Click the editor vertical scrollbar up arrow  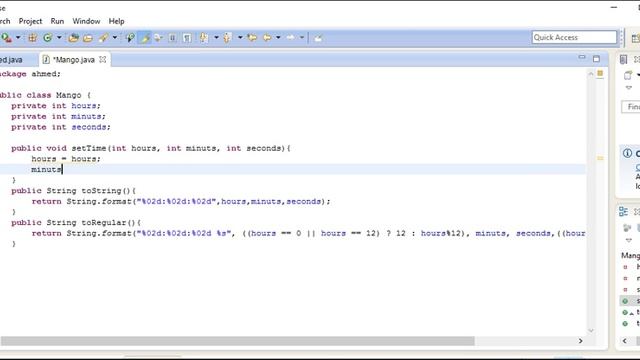click(591, 74)
